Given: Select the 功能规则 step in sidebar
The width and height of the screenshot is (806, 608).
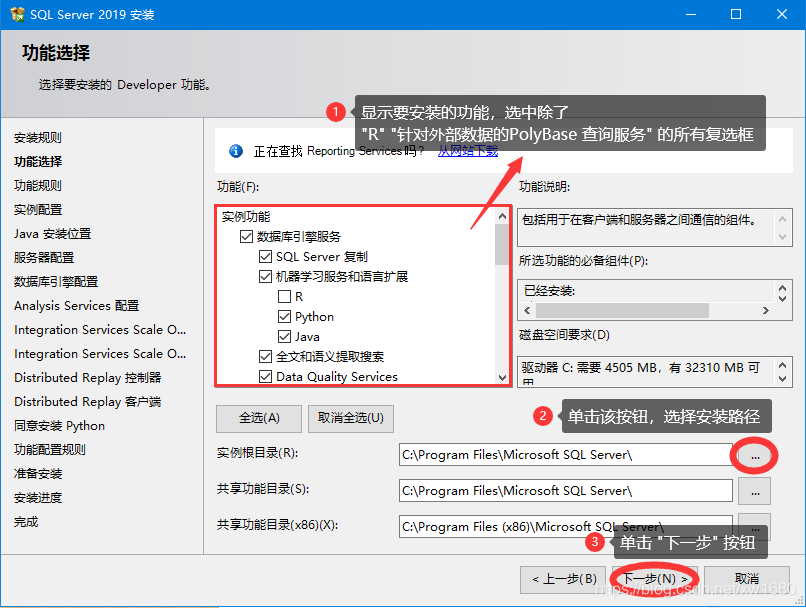Looking at the screenshot, I should (x=38, y=186).
